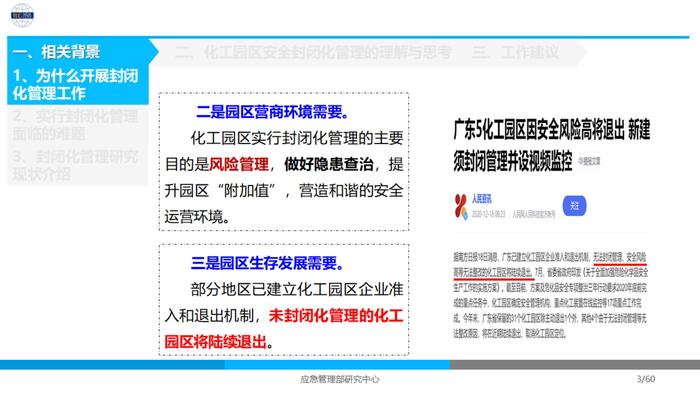
Task: Select the 一、相关背景 section tab
Action: click(56, 52)
